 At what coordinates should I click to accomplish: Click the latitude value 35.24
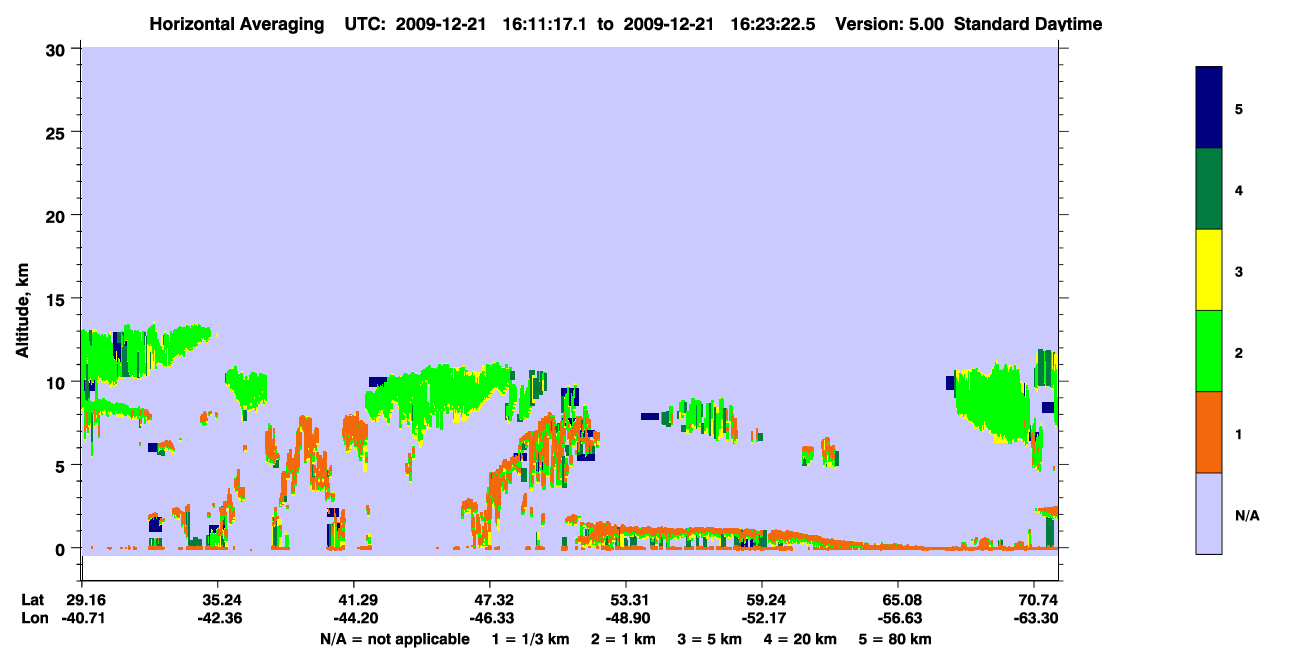(218, 600)
